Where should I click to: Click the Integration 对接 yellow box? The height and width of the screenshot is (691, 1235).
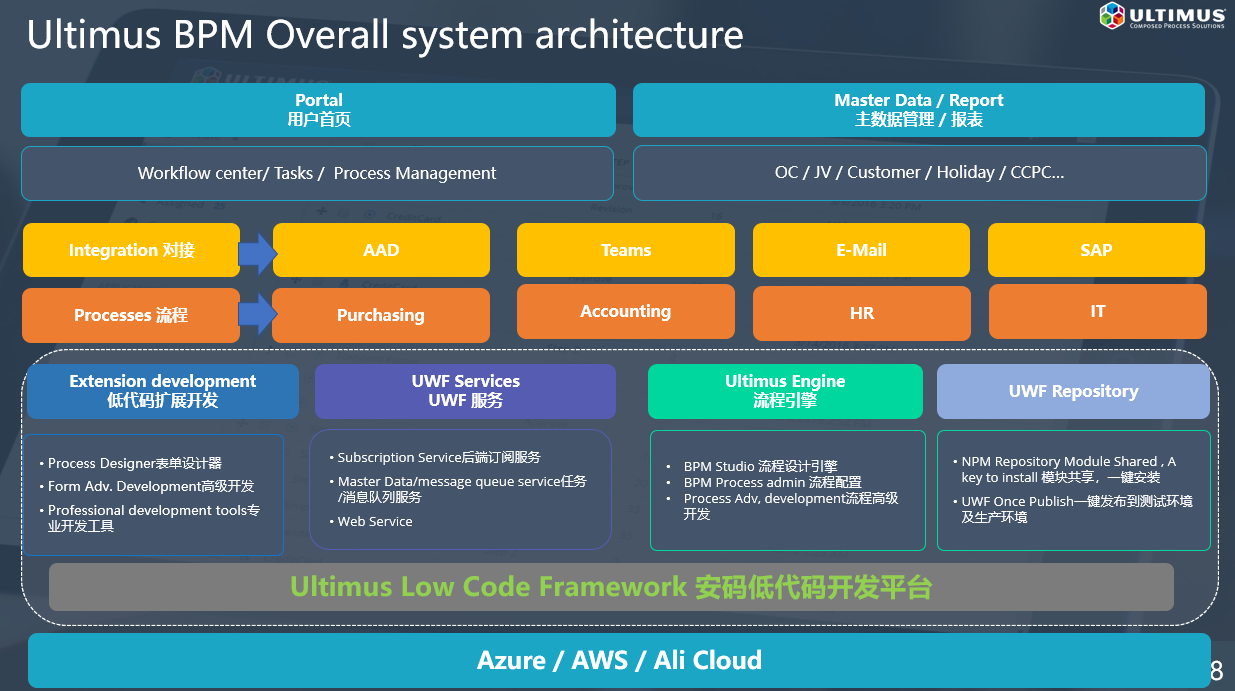coord(131,250)
